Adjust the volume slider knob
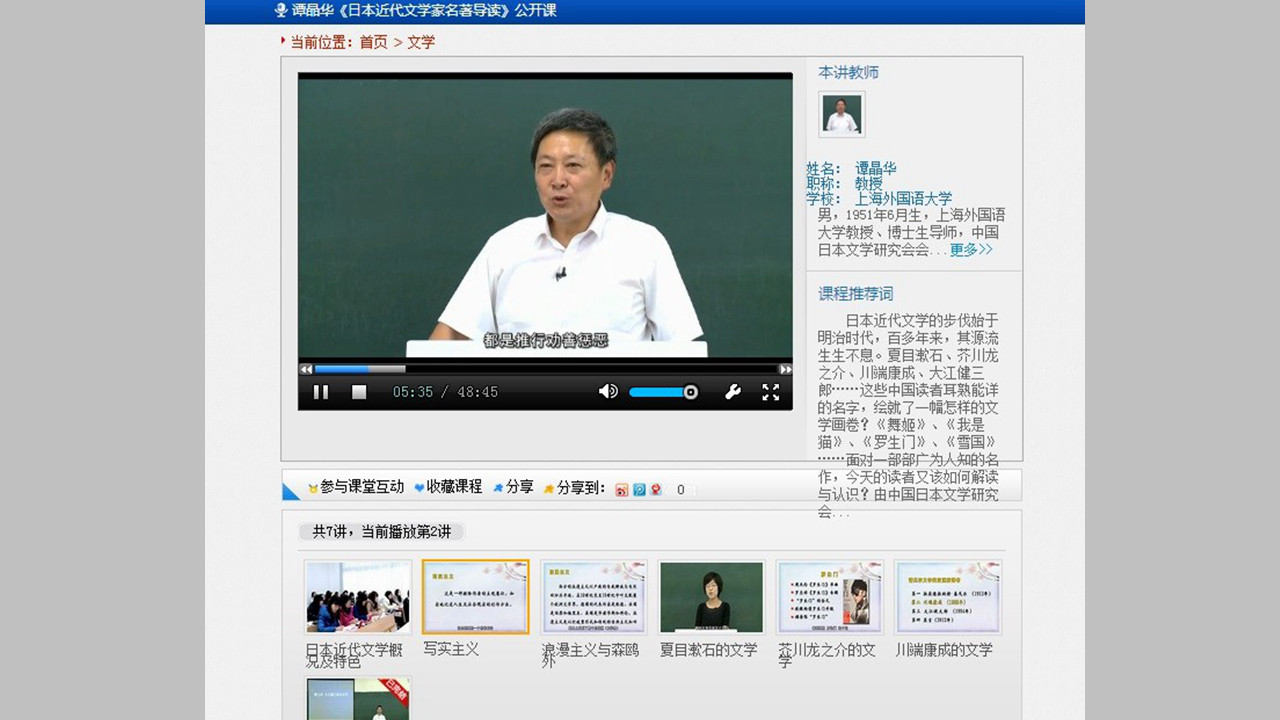 (690, 392)
